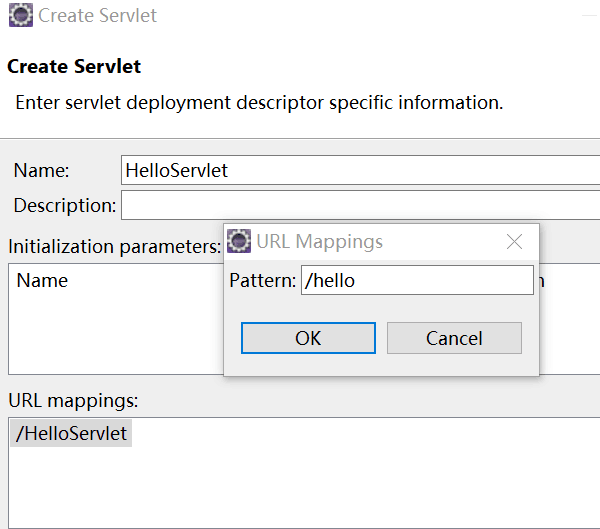The image size is (600, 529).
Task: Click the Pattern: label
Action: pyautogui.click(x=262, y=281)
